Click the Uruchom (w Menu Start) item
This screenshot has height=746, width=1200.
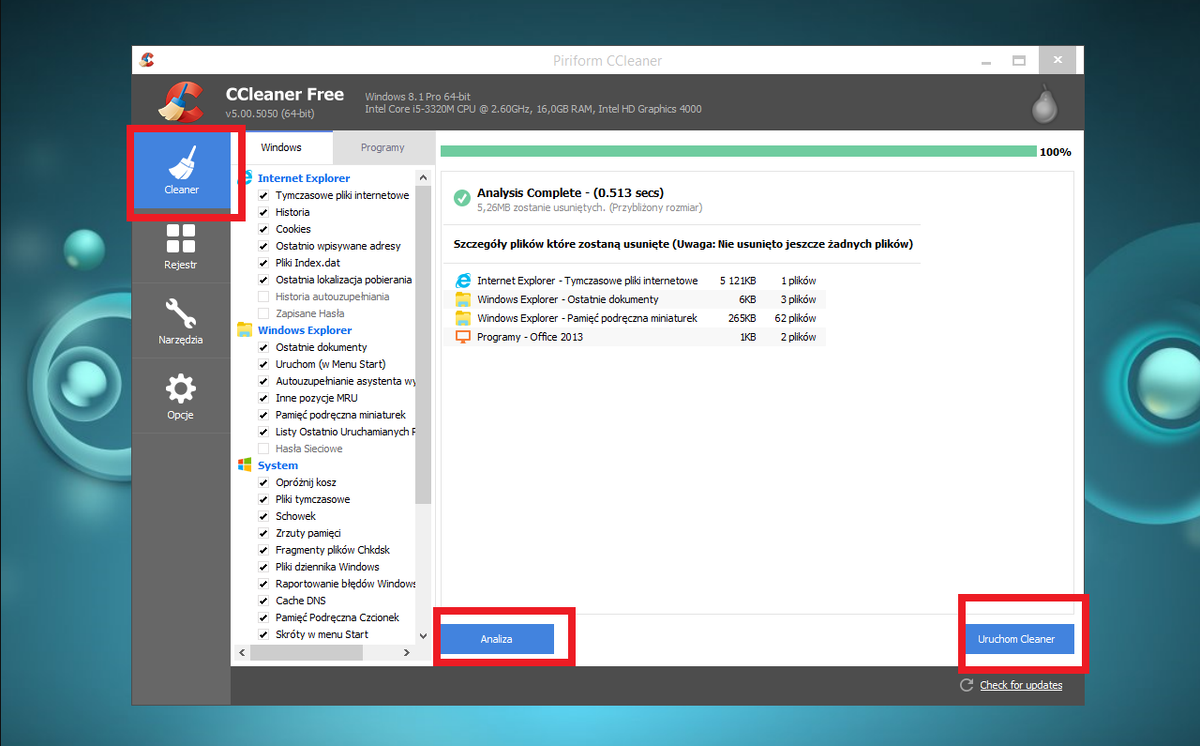click(x=331, y=364)
